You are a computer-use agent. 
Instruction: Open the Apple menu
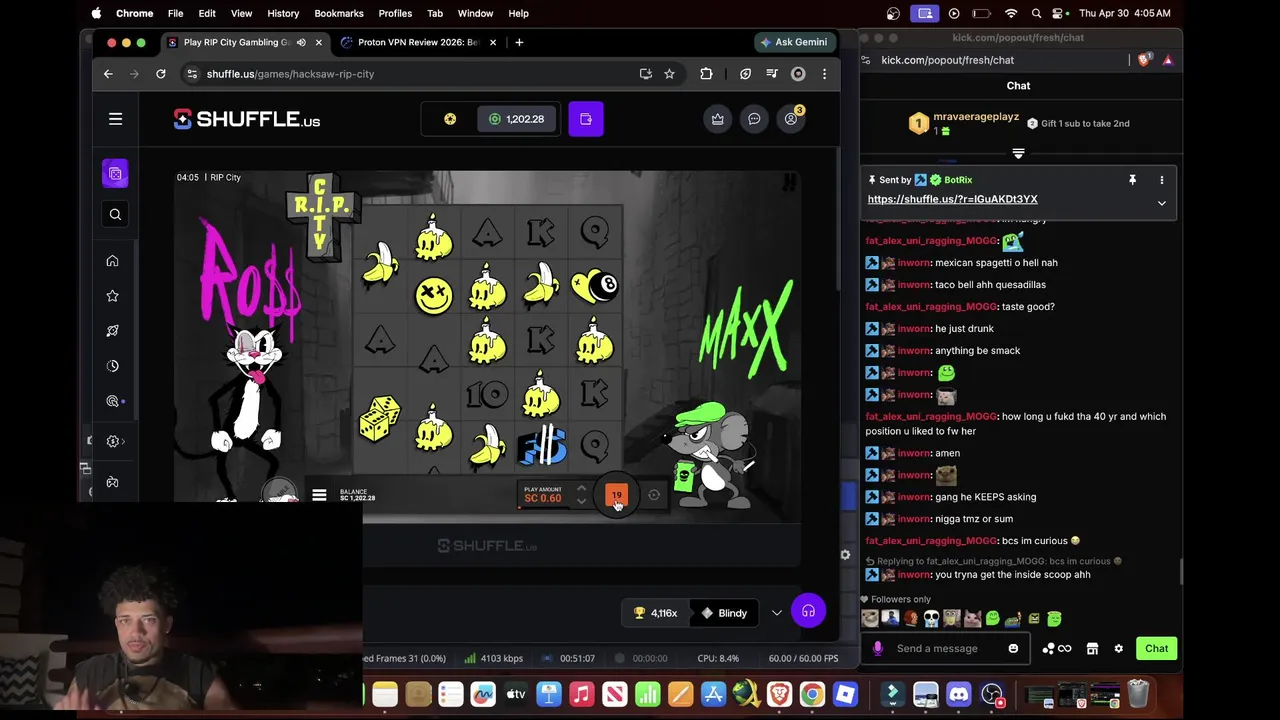click(x=96, y=13)
